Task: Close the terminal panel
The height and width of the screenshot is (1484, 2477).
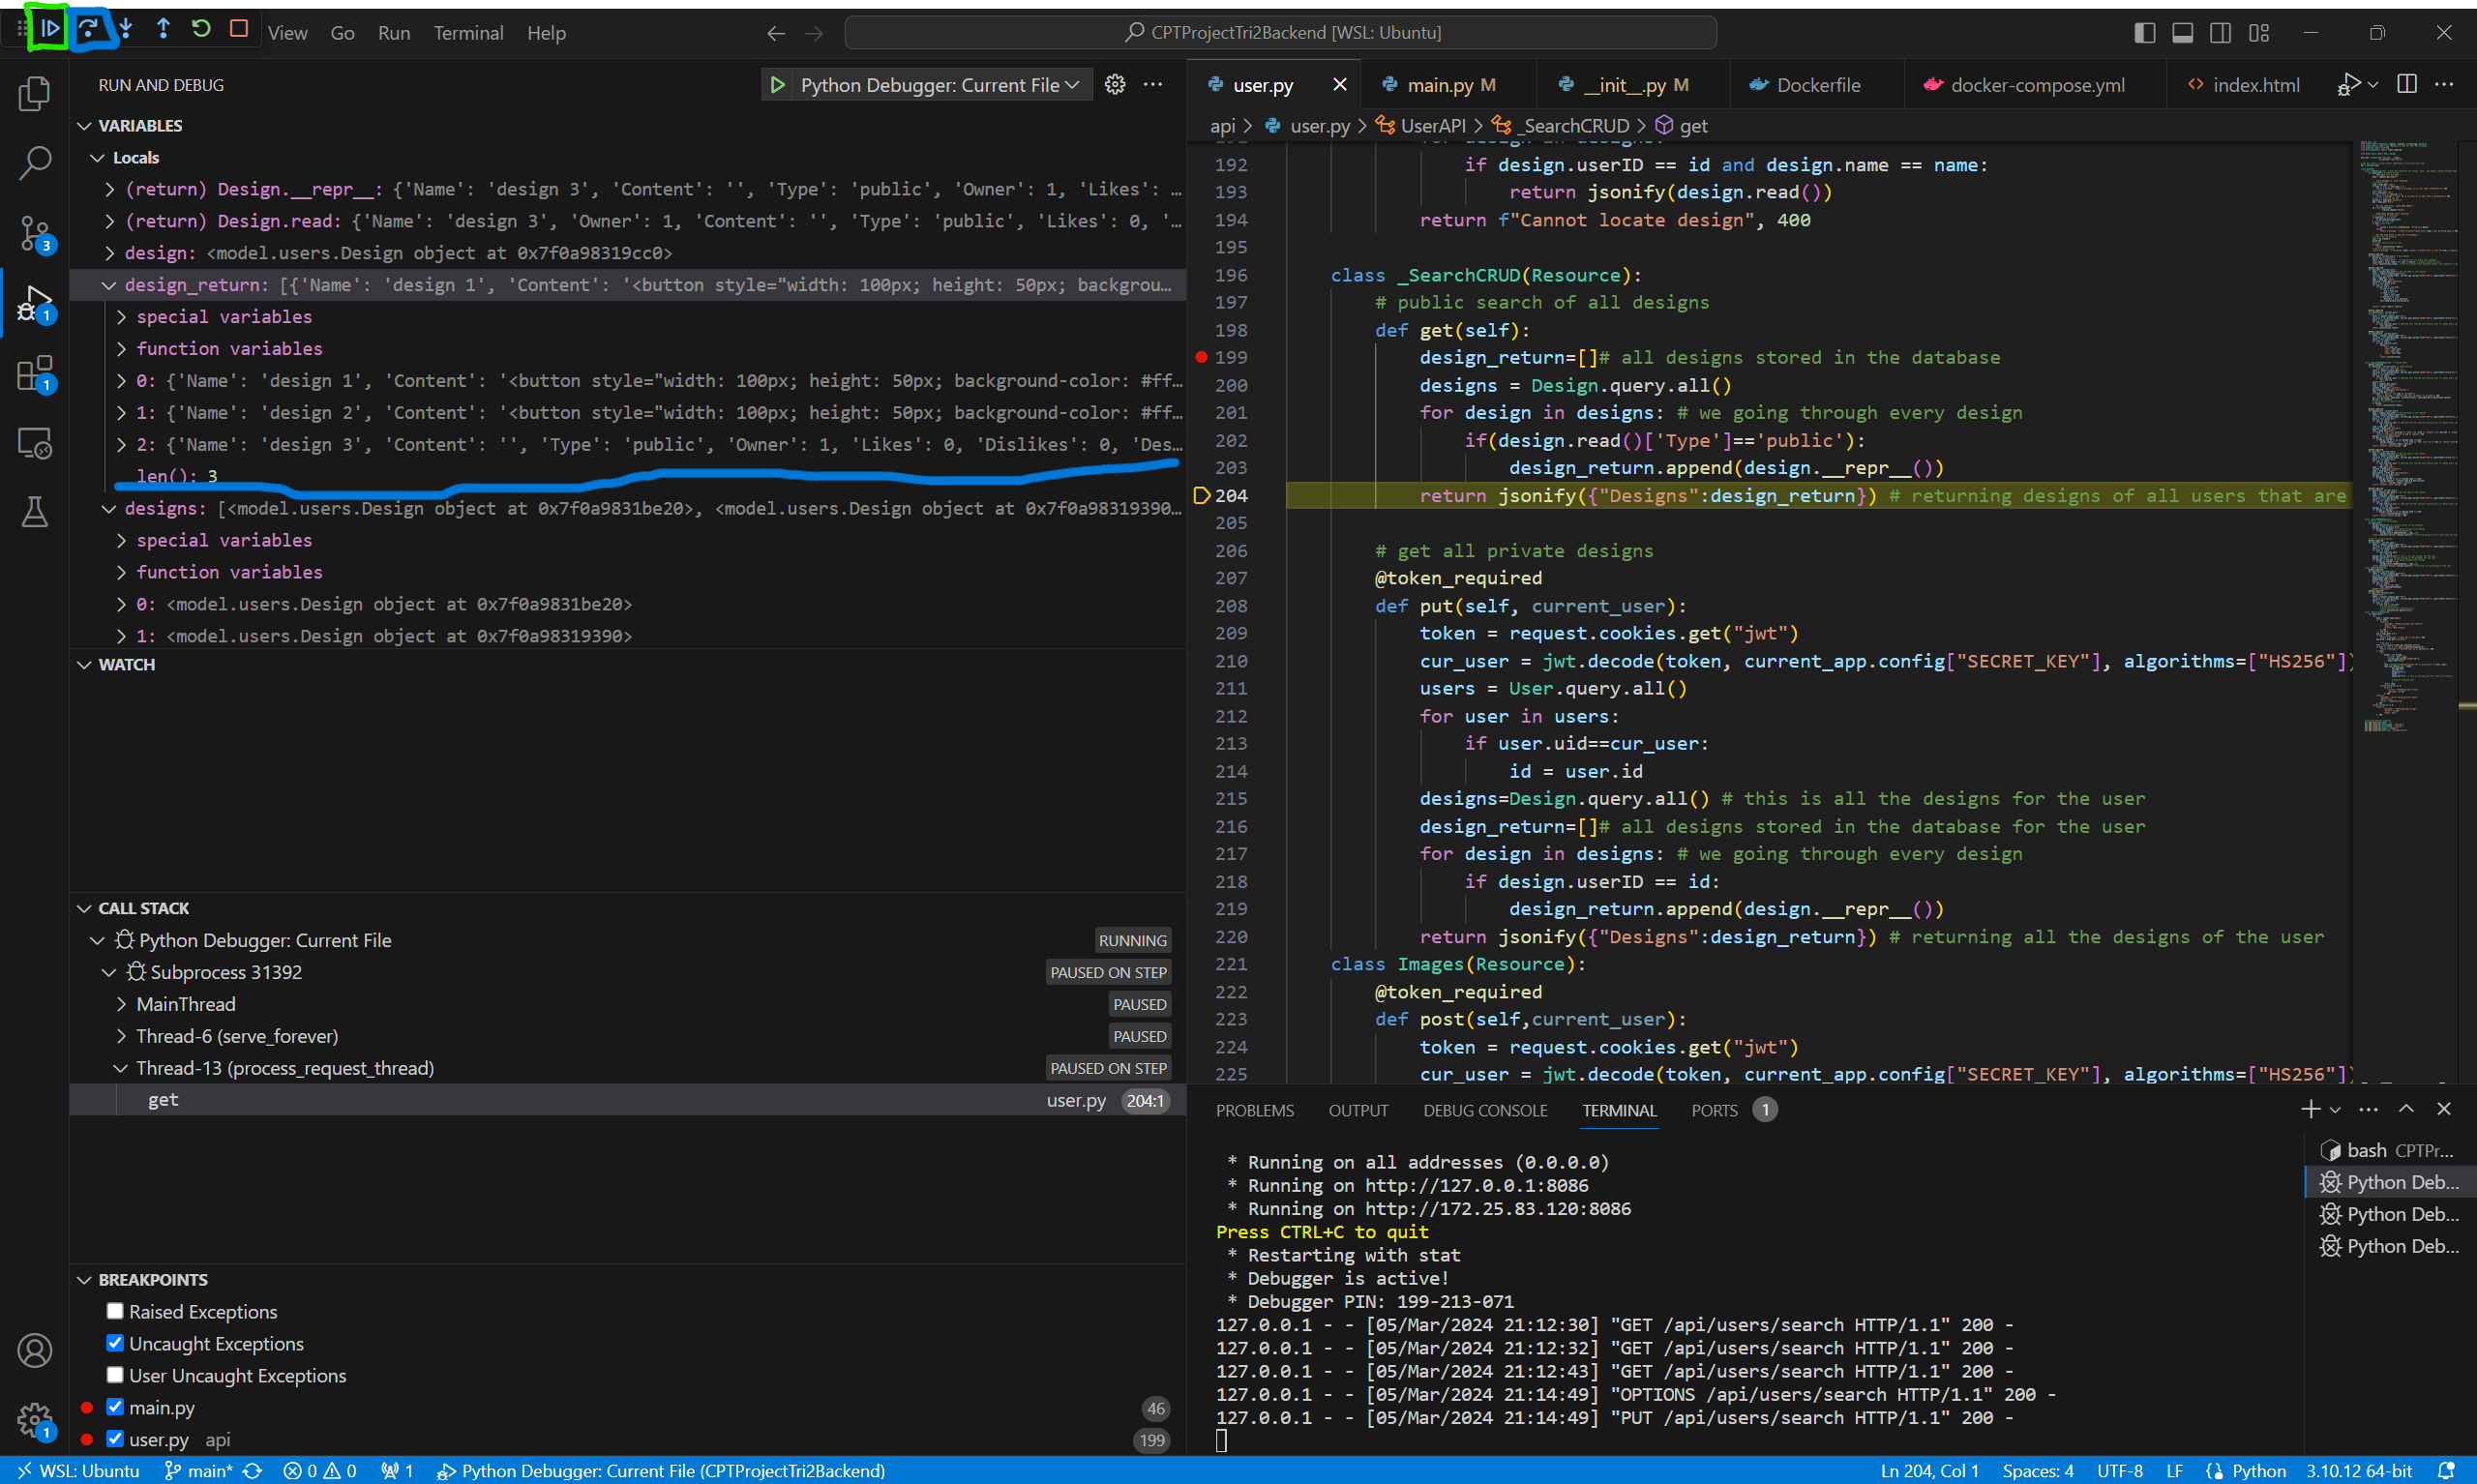Action: coord(2444,1109)
